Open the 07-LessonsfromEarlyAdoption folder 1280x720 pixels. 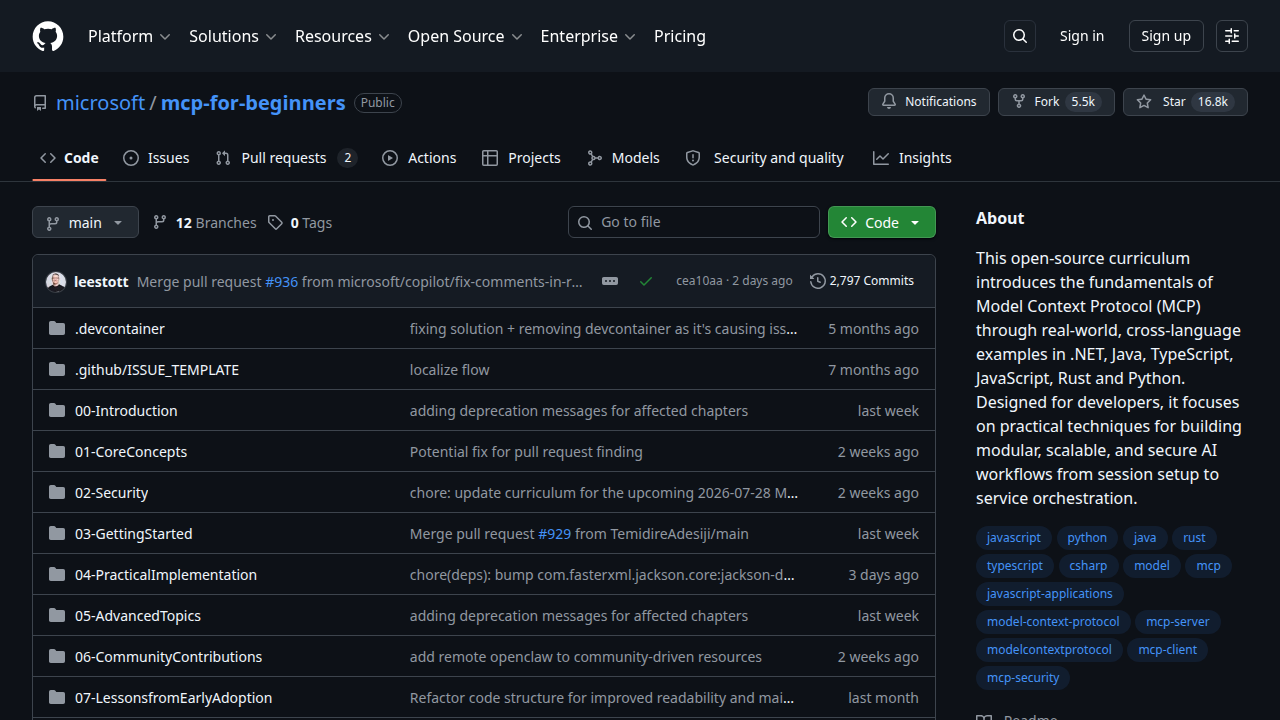[x=174, y=698]
